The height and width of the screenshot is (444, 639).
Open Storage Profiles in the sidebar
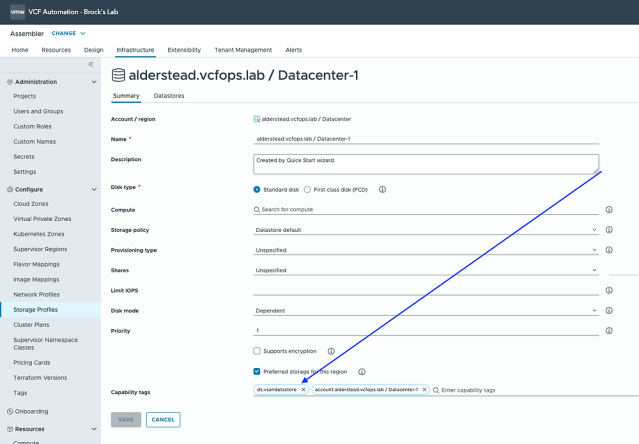tap(35, 310)
